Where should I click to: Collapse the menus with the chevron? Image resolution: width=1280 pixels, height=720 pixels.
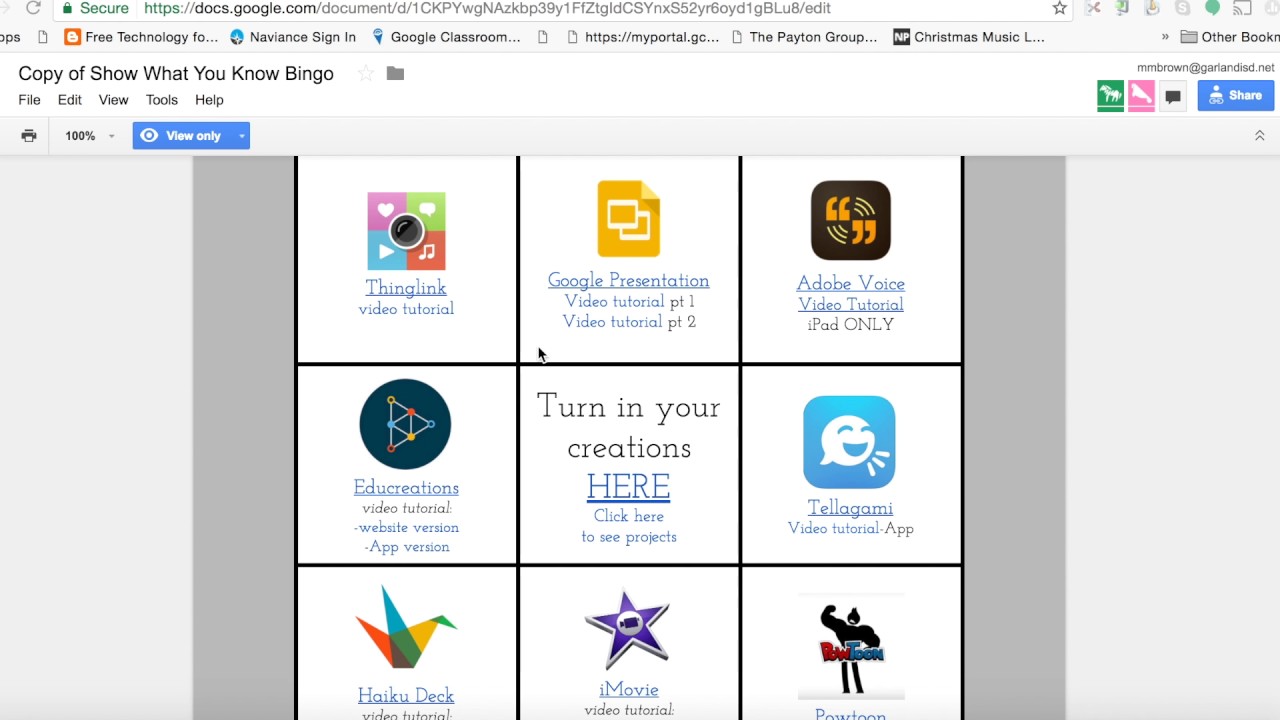point(1259,136)
